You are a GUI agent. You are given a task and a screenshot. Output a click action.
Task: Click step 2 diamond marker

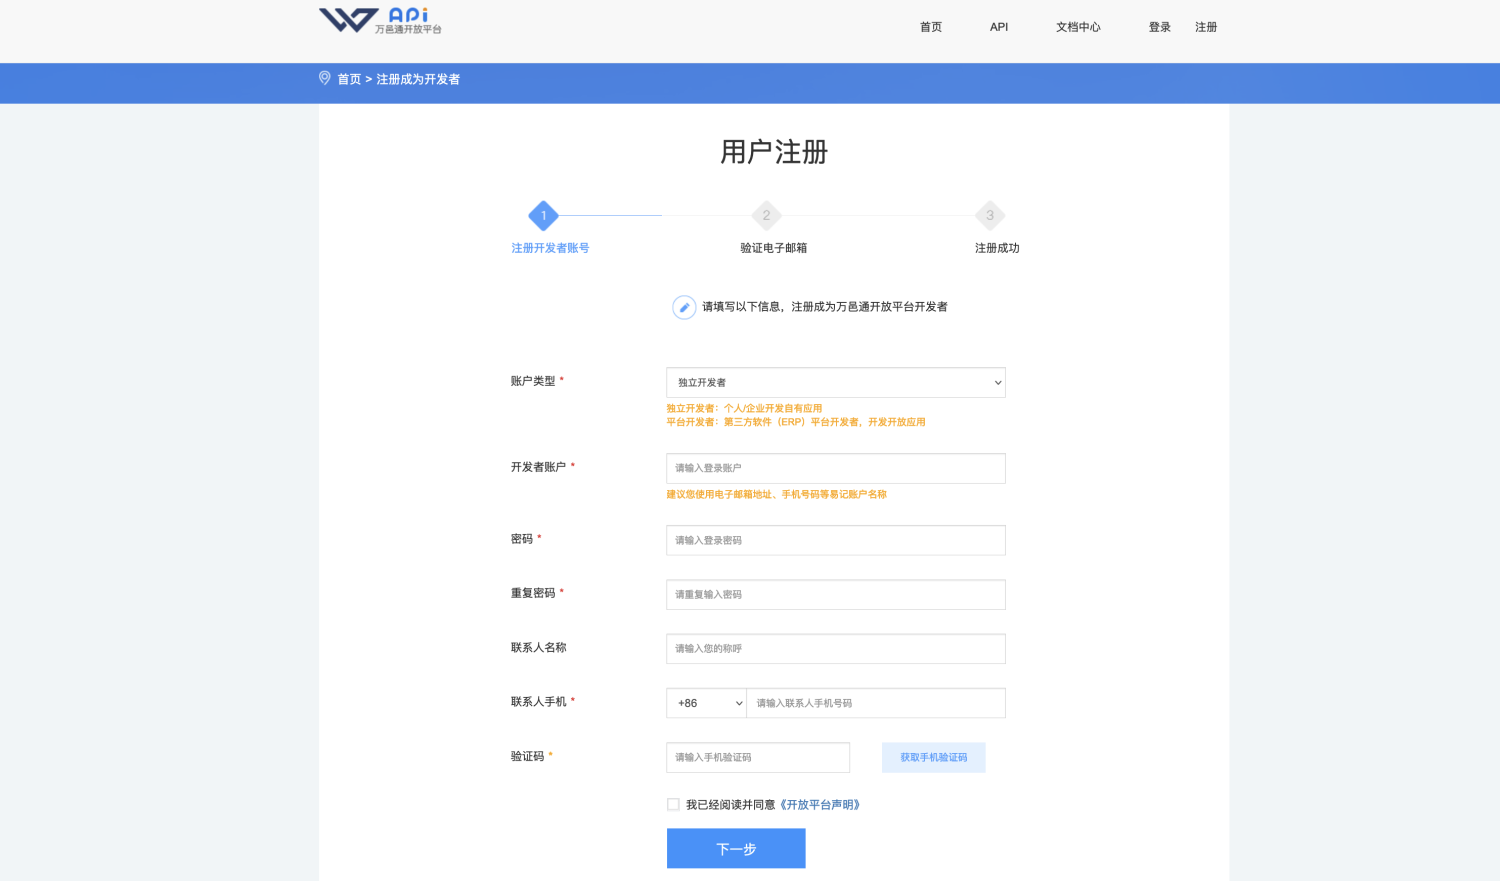coord(766,215)
